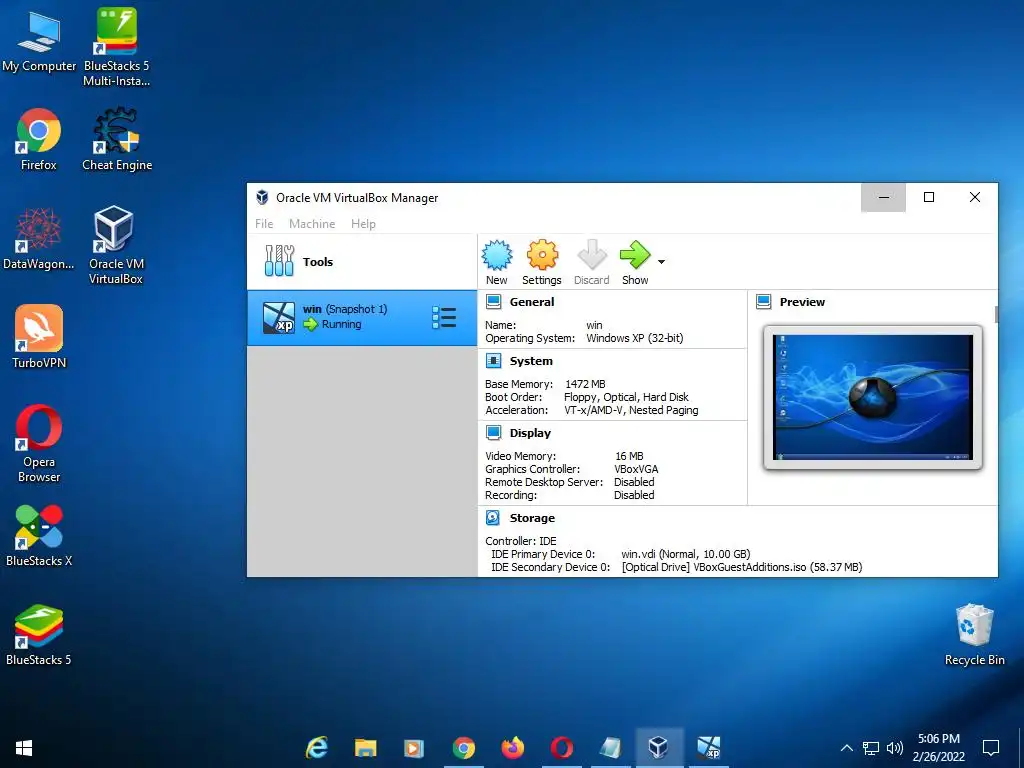Select the Firefox-labeled Chrome desktop shortcut
Screen dimensions: 1024x768
pos(39,139)
